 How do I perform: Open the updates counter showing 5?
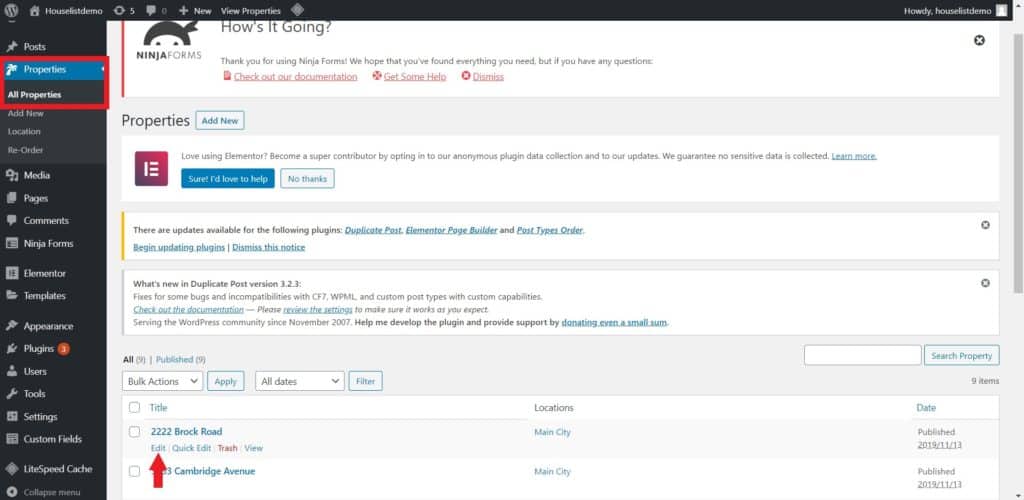tap(123, 10)
